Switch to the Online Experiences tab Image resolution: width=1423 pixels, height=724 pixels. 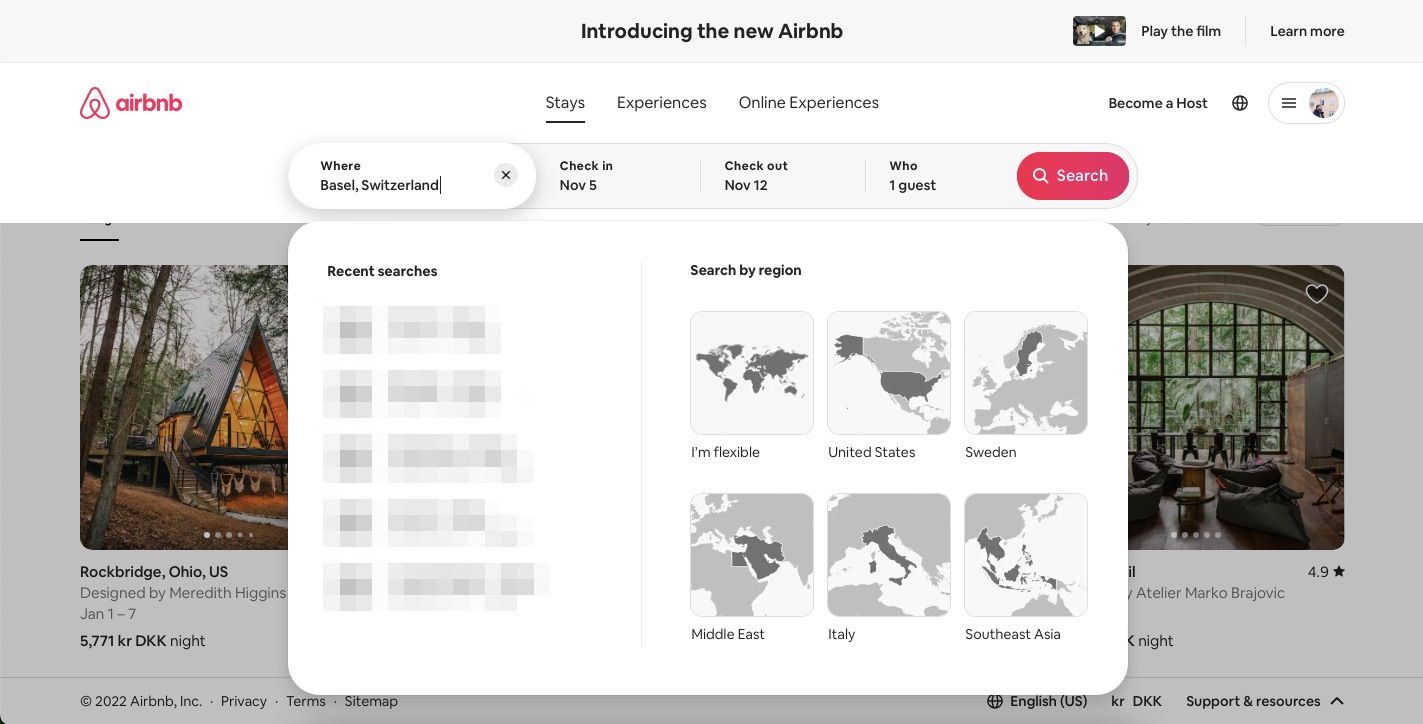pos(808,102)
